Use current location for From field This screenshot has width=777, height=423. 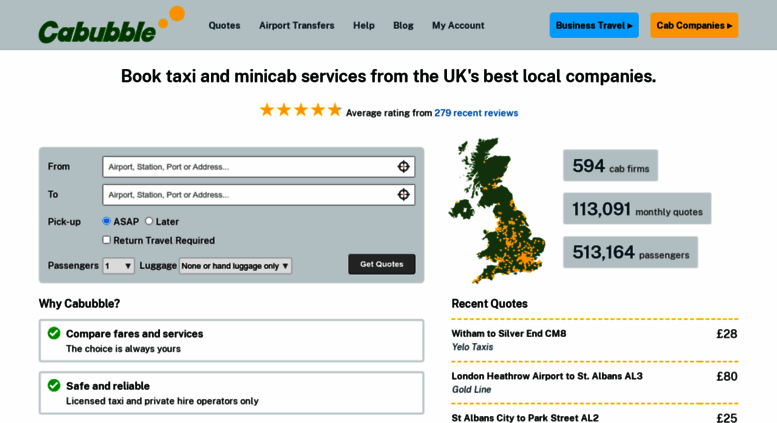[x=403, y=167]
